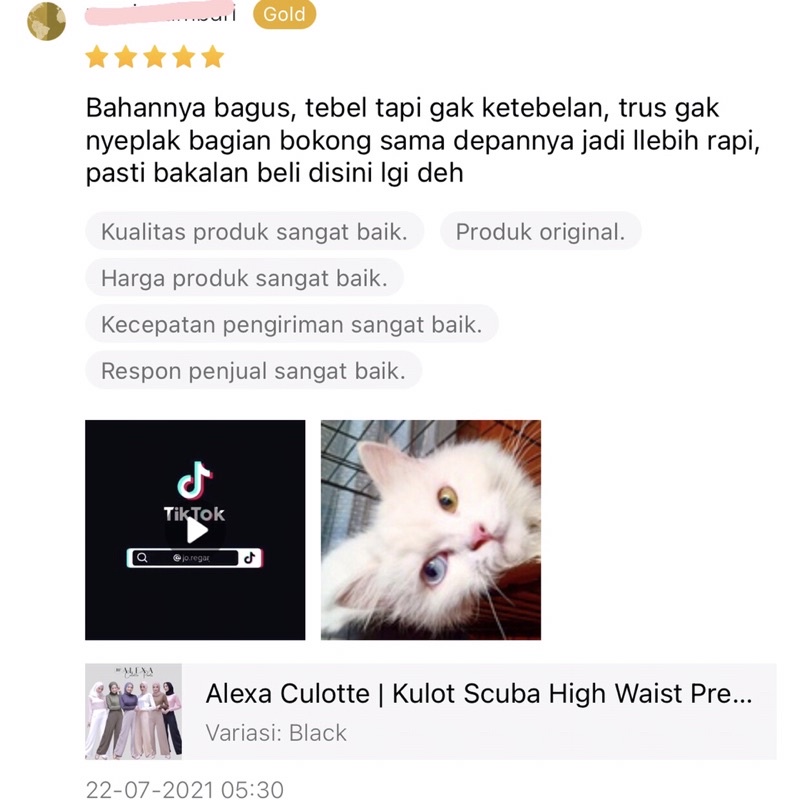Screen dimensions: 800x800
Task: Select the 'Kualitas produk sangat baik.' tag
Action: 255,232
